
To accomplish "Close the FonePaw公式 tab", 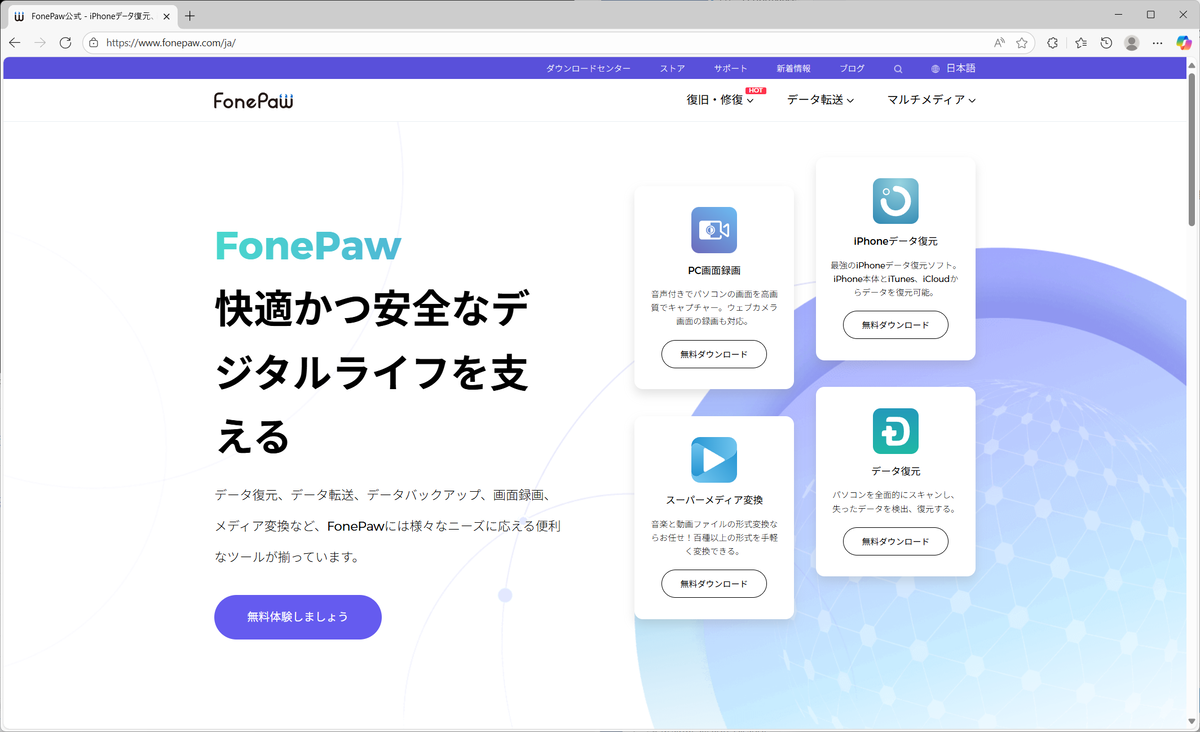I will pyautogui.click(x=165, y=15).
